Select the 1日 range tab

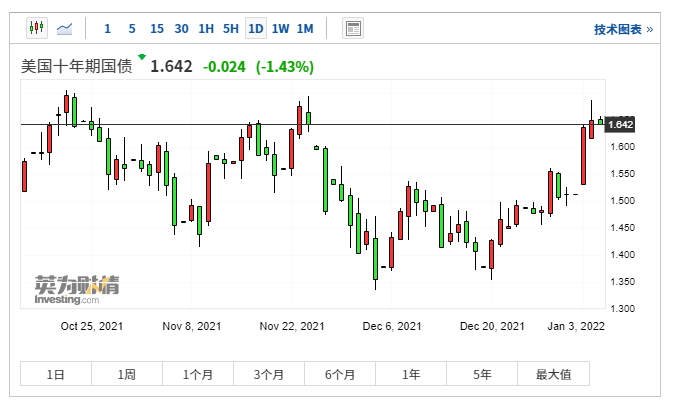[x=56, y=374]
